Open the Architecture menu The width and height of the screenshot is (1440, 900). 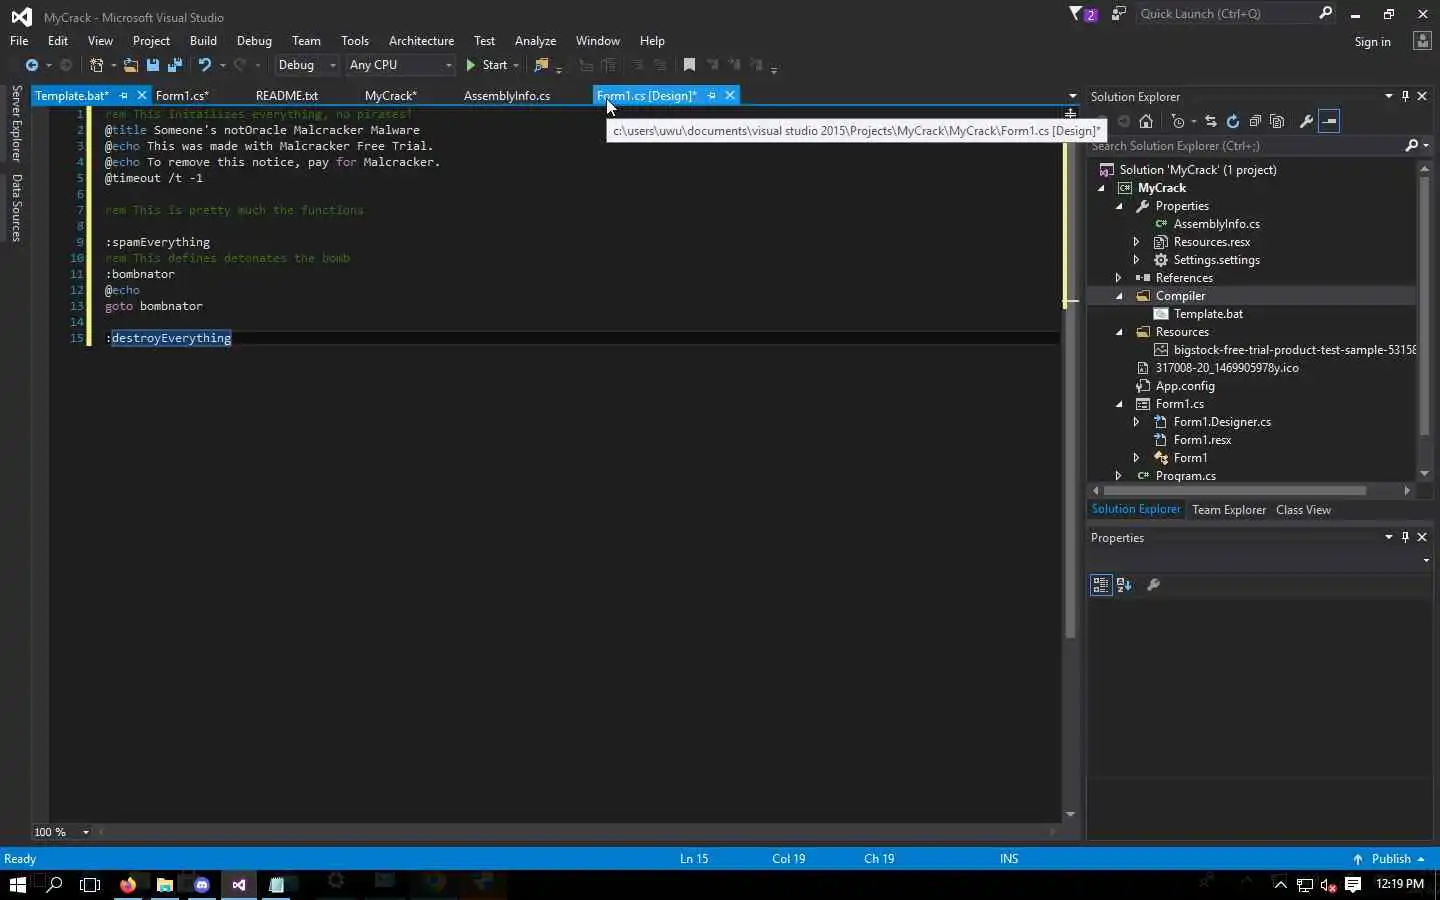click(421, 41)
